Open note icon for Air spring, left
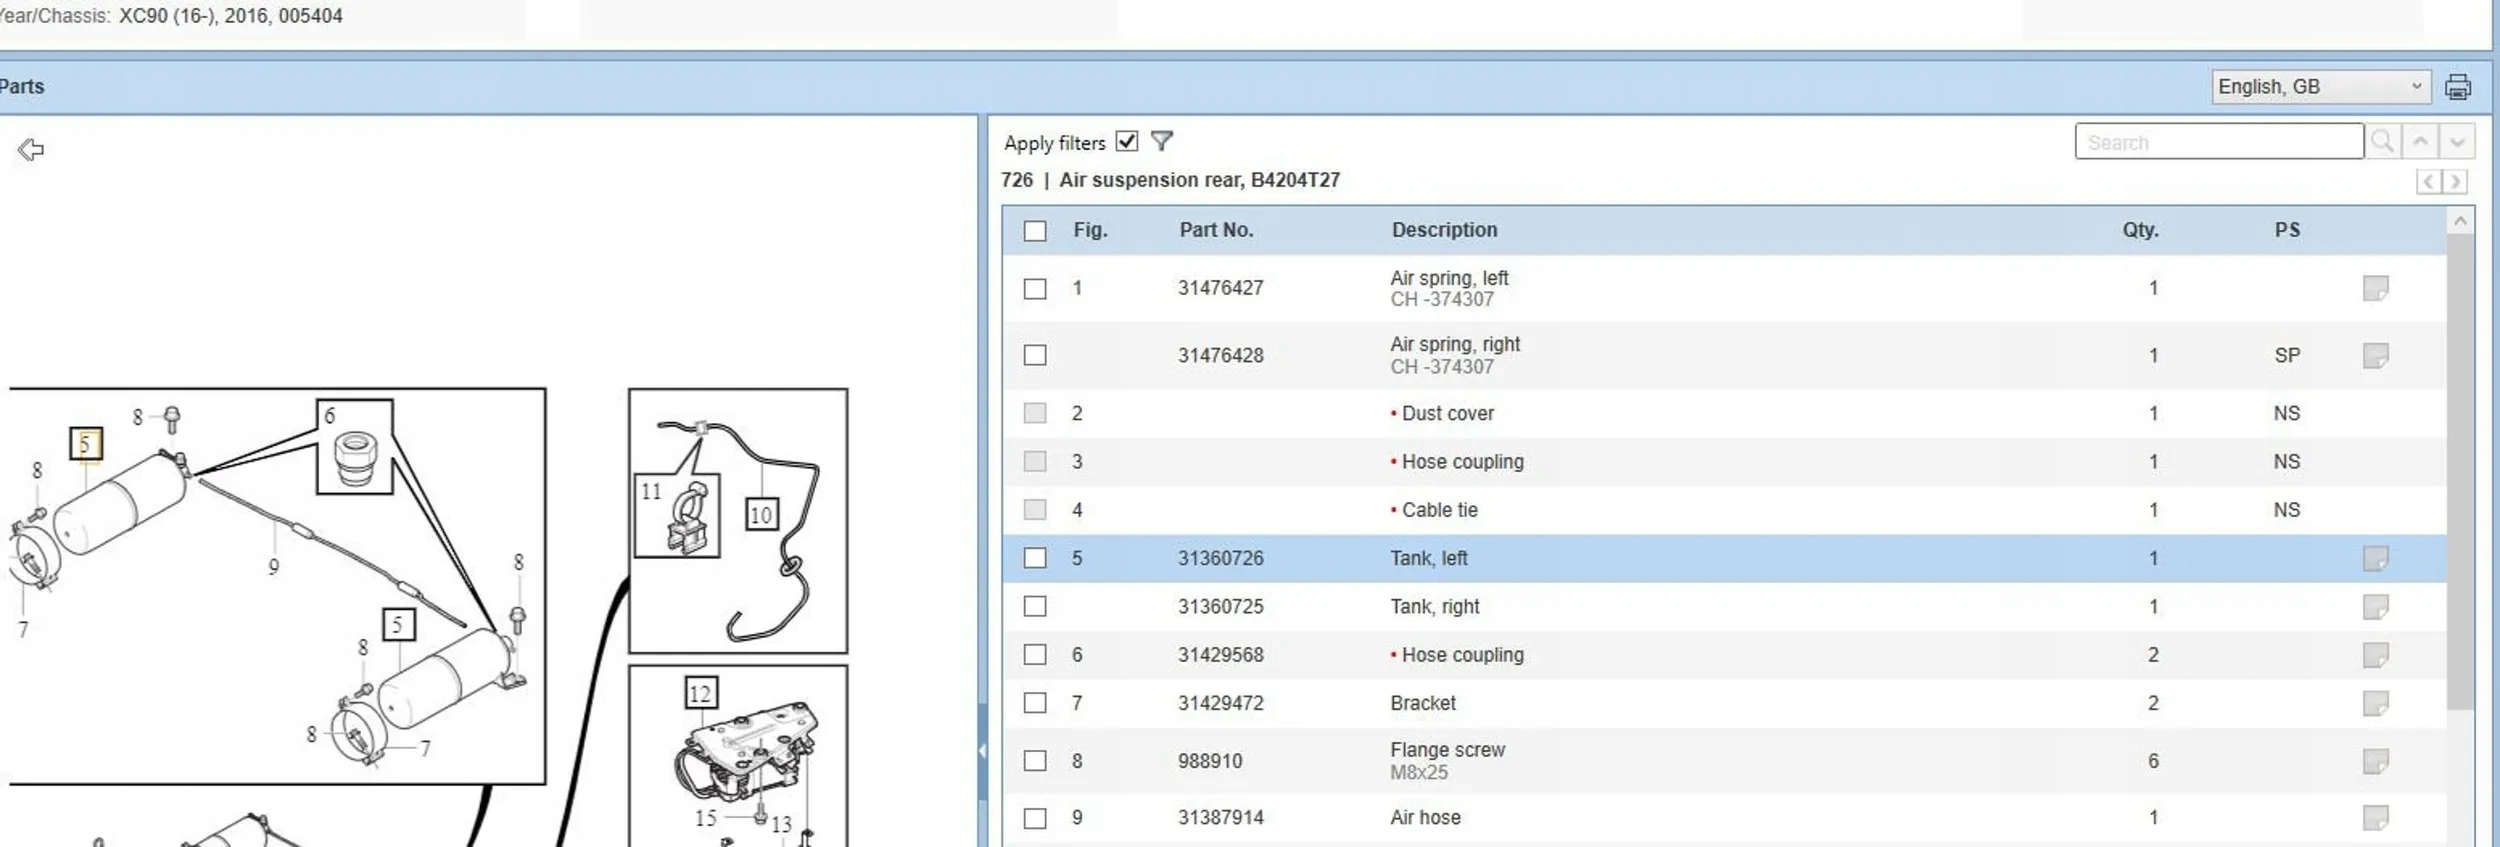 pyautogui.click(x=2375, y=289)
